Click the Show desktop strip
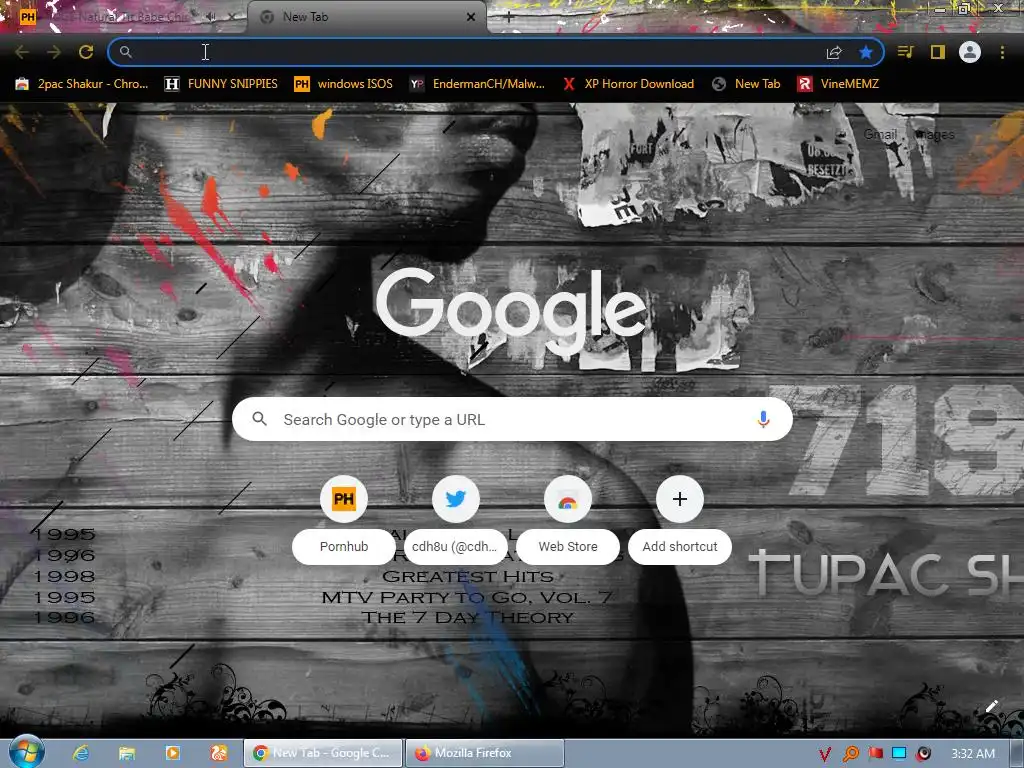Image resolution: width=1024 pixels, height=768 pixels. [x=1016, y=753]
